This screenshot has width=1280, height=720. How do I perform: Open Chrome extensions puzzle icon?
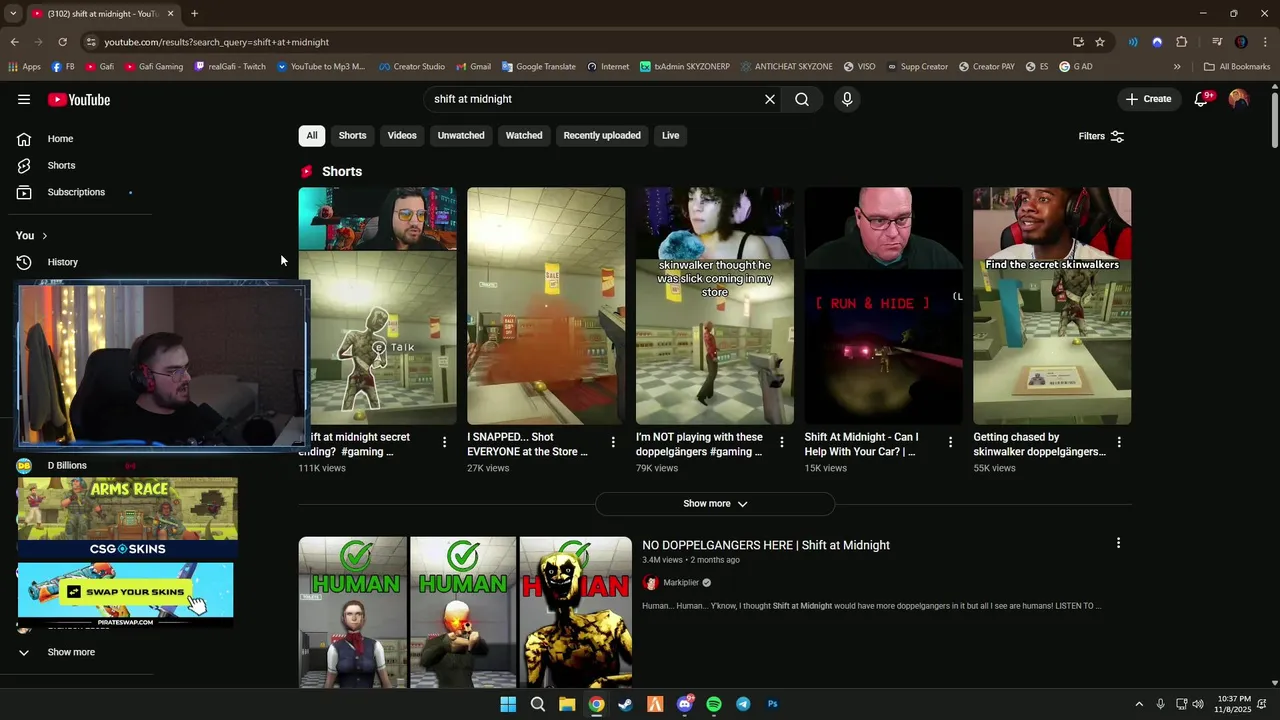pyautogui.click(x=1182, y=42)
